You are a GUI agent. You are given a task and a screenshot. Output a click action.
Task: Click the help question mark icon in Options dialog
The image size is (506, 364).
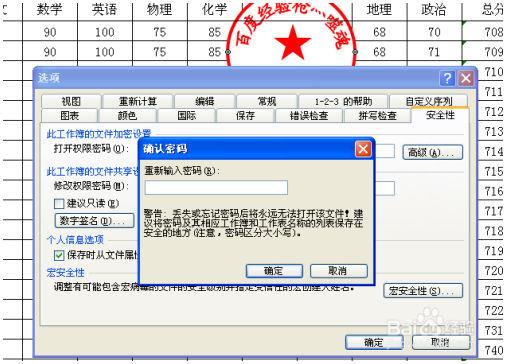(447, 79)
